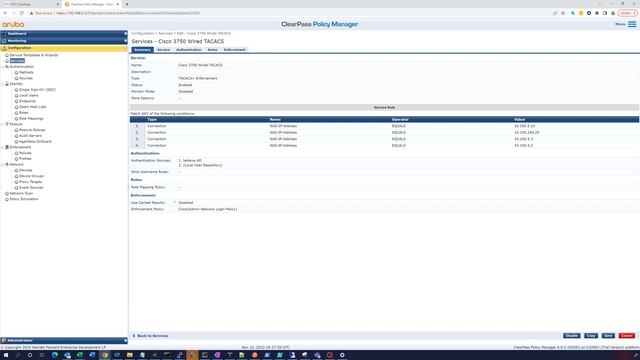Viewport: 640px width, 360px height.
Task: Open Device Groups
Action: point(31,176)
